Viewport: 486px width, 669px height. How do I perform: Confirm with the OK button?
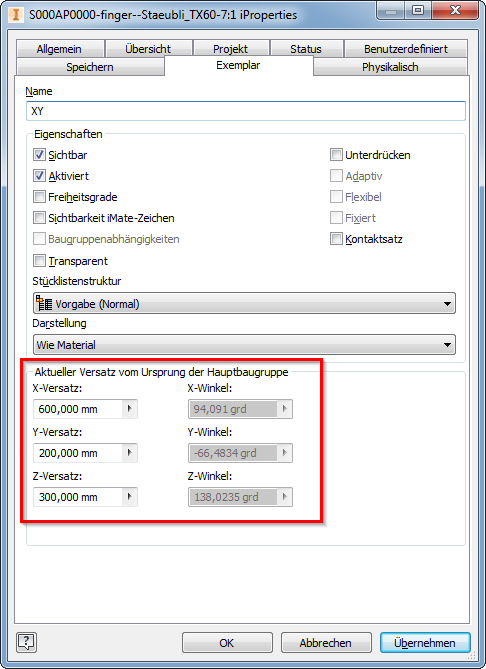click(x=227, y=643)
